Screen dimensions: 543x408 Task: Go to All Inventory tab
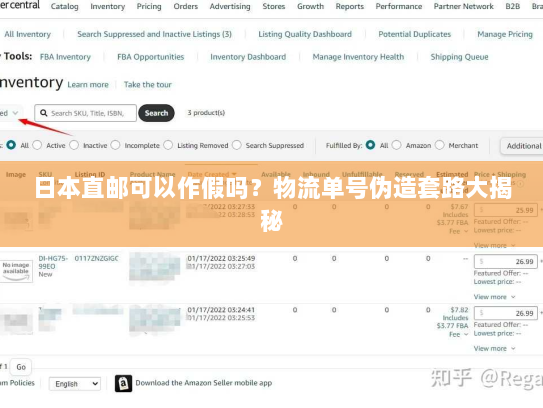(27, 34)
